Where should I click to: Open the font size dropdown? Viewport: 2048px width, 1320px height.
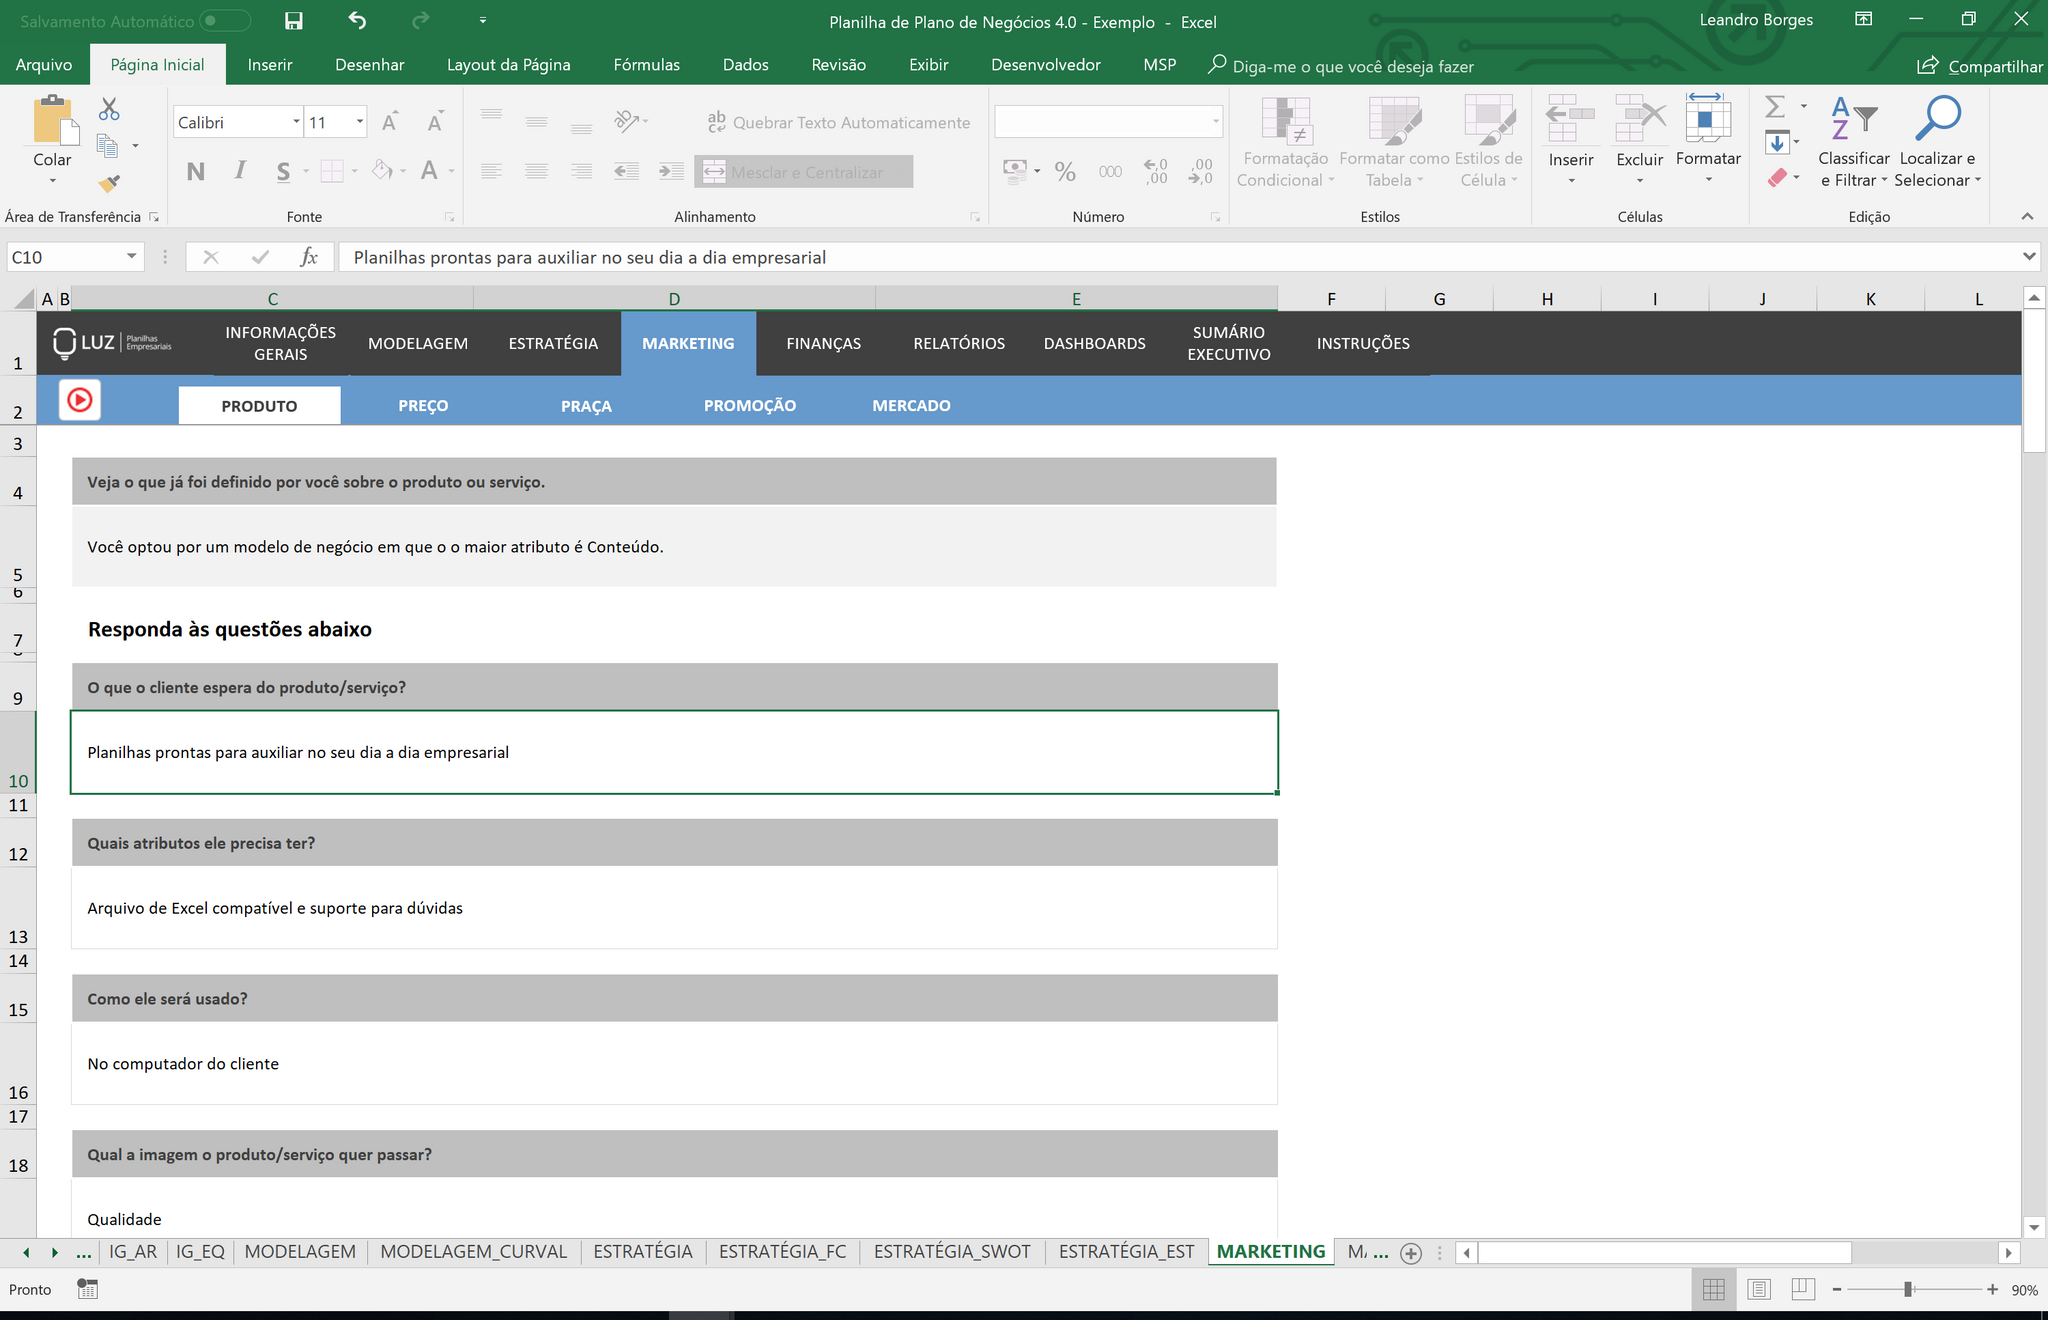pyautogui.click(x=360, y=122)
